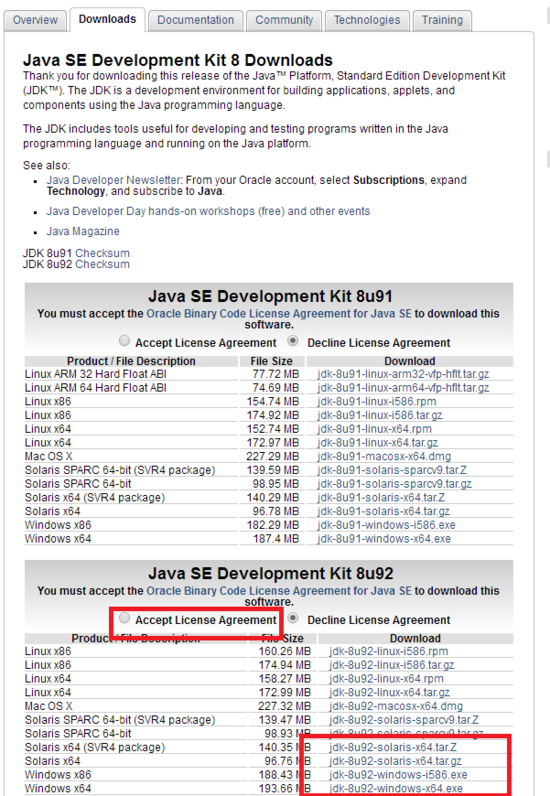
Task: Download jdk-8u91-linux-arm32-vfp-hflt.tar.gz
Action: tap(403, 374)
